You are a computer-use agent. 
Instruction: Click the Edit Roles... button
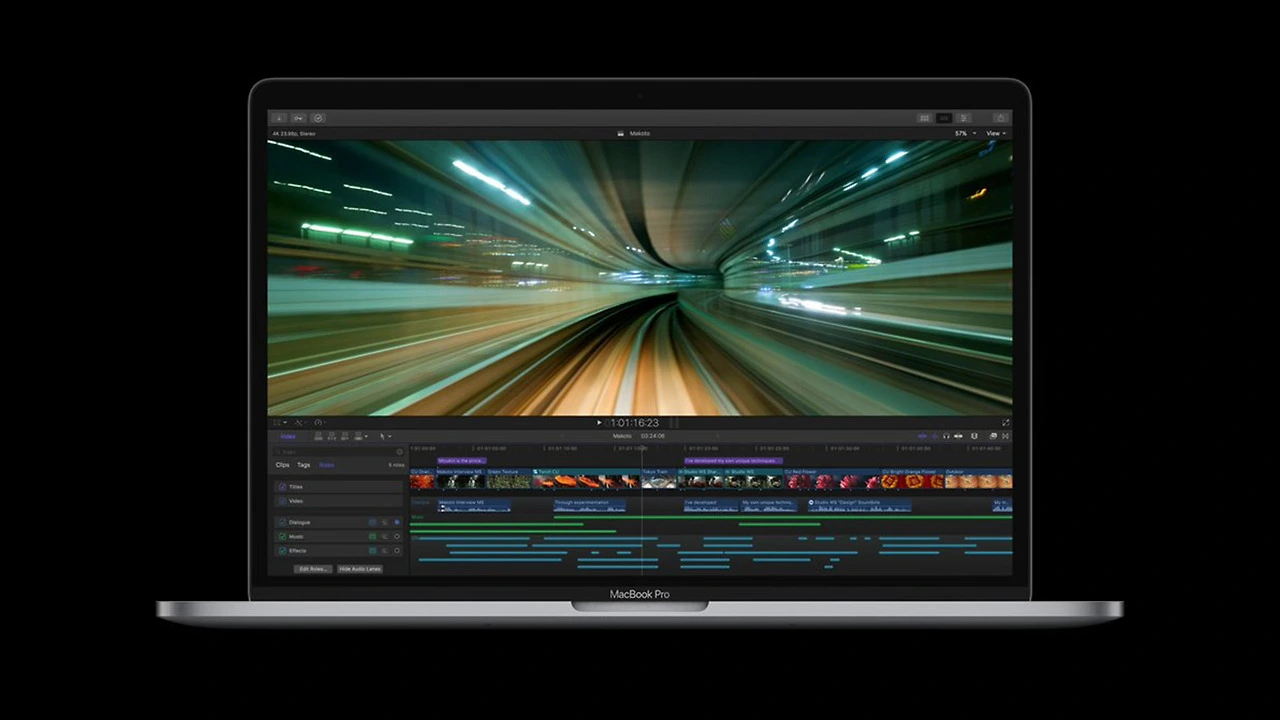[x=313, y=569]
